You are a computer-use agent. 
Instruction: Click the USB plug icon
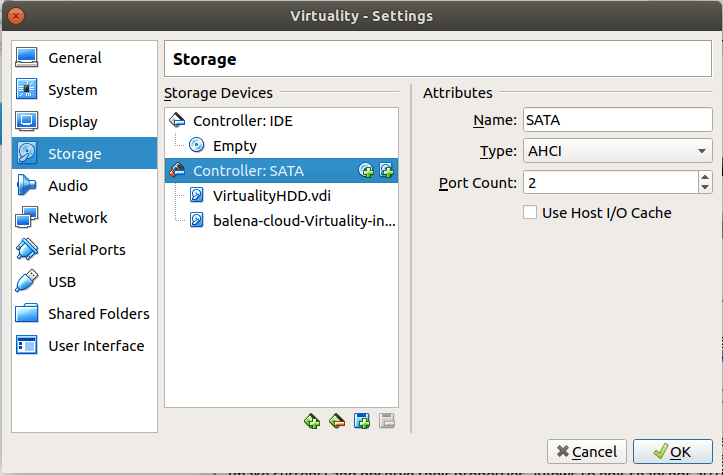coord(27,281)
